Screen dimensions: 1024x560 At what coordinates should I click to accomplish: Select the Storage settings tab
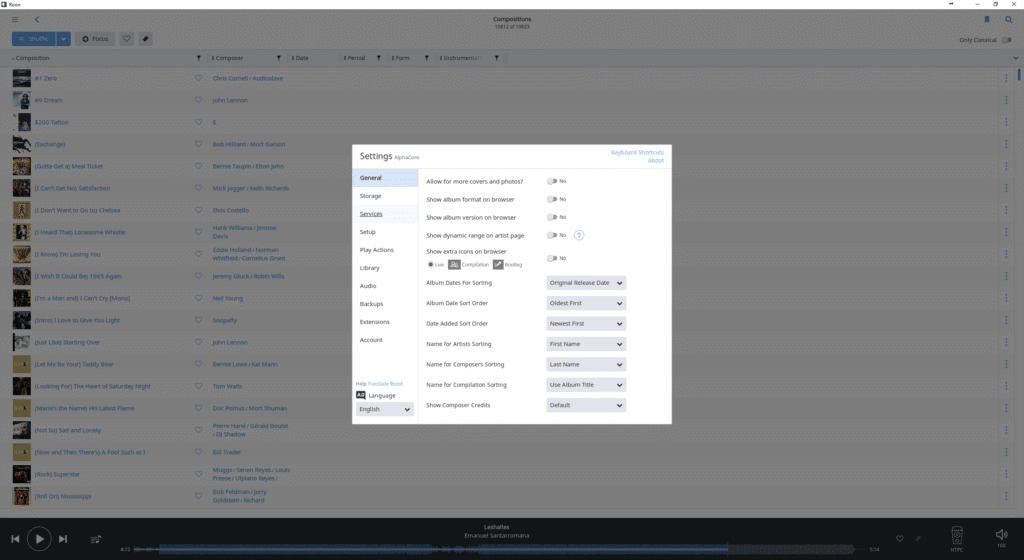[385, 196]
